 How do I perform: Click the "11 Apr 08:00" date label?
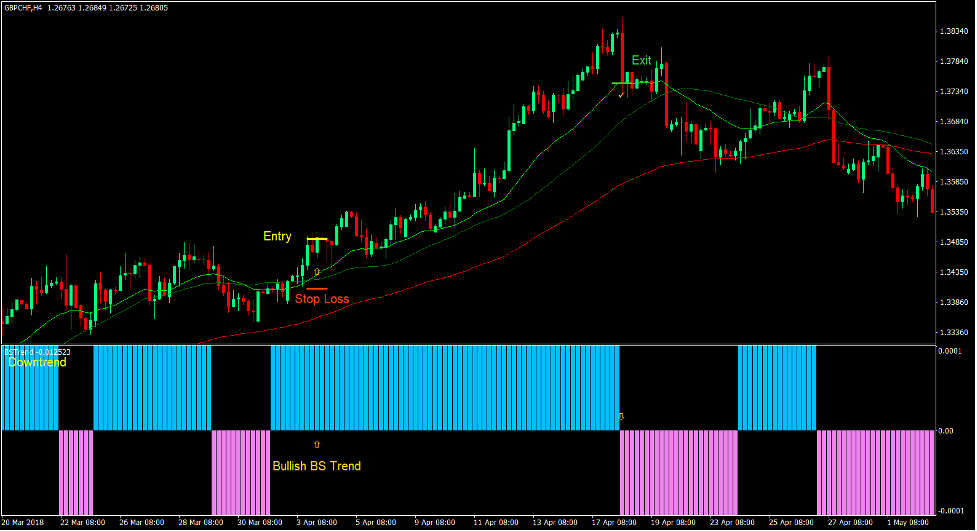496,522
